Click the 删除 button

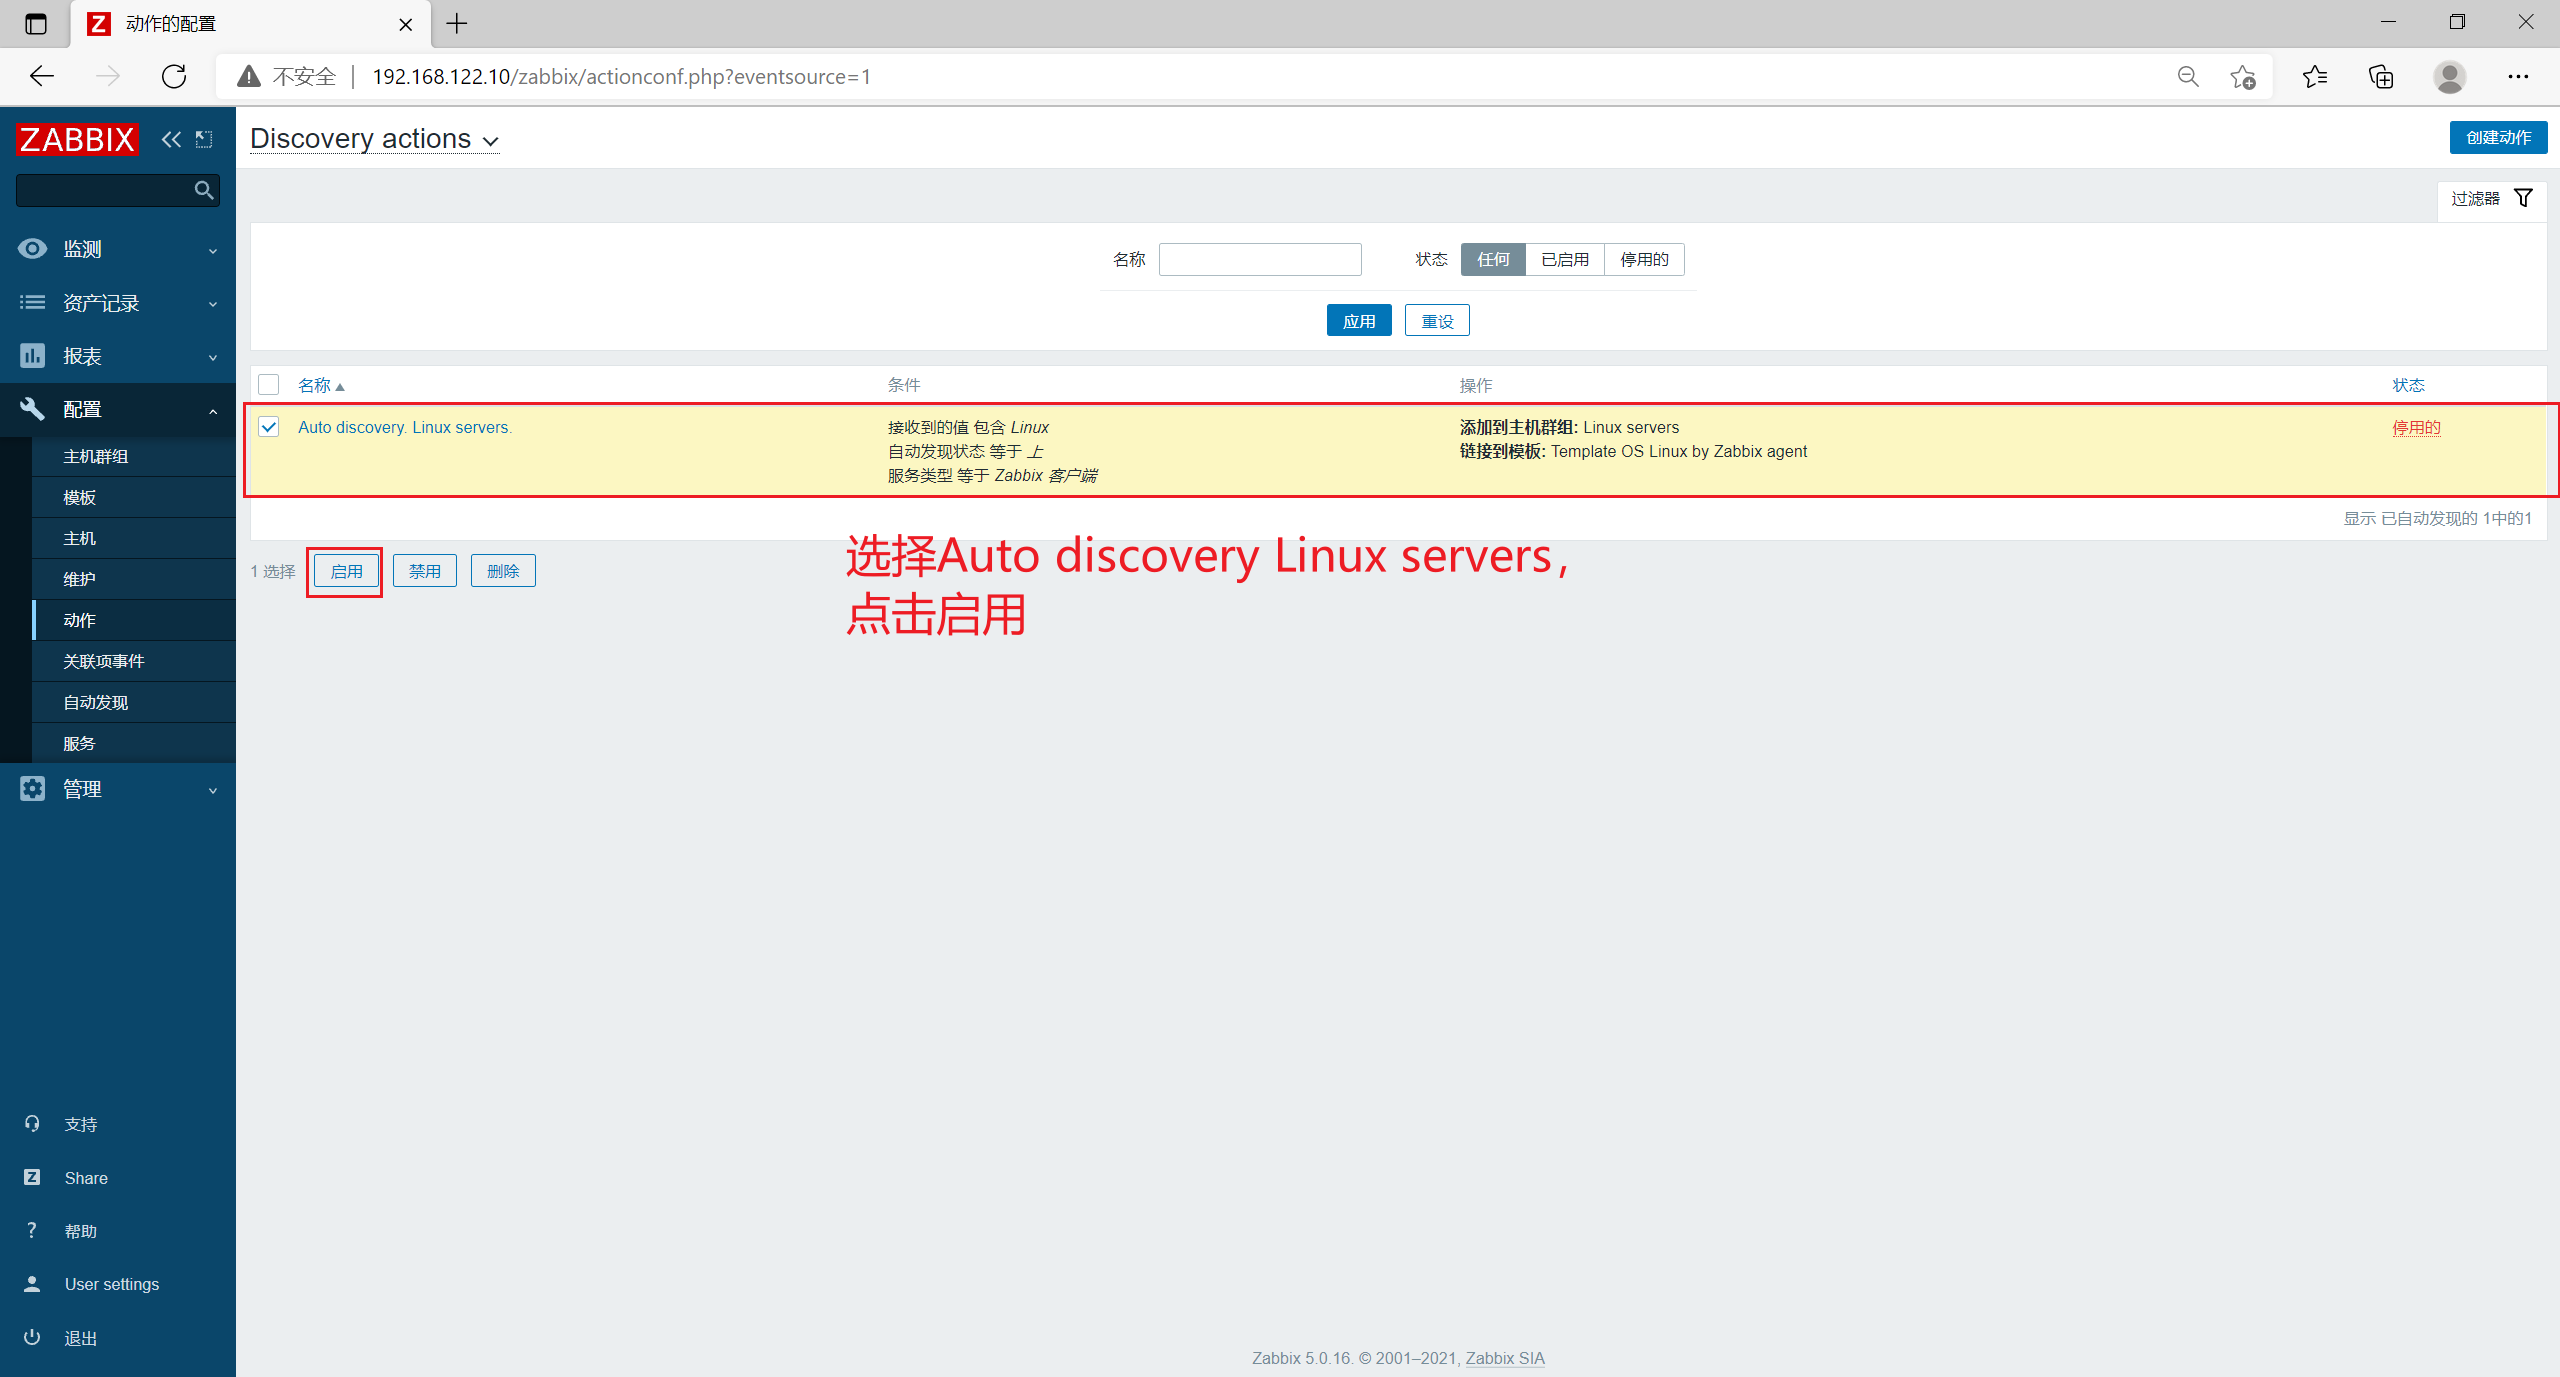(503, 571)
